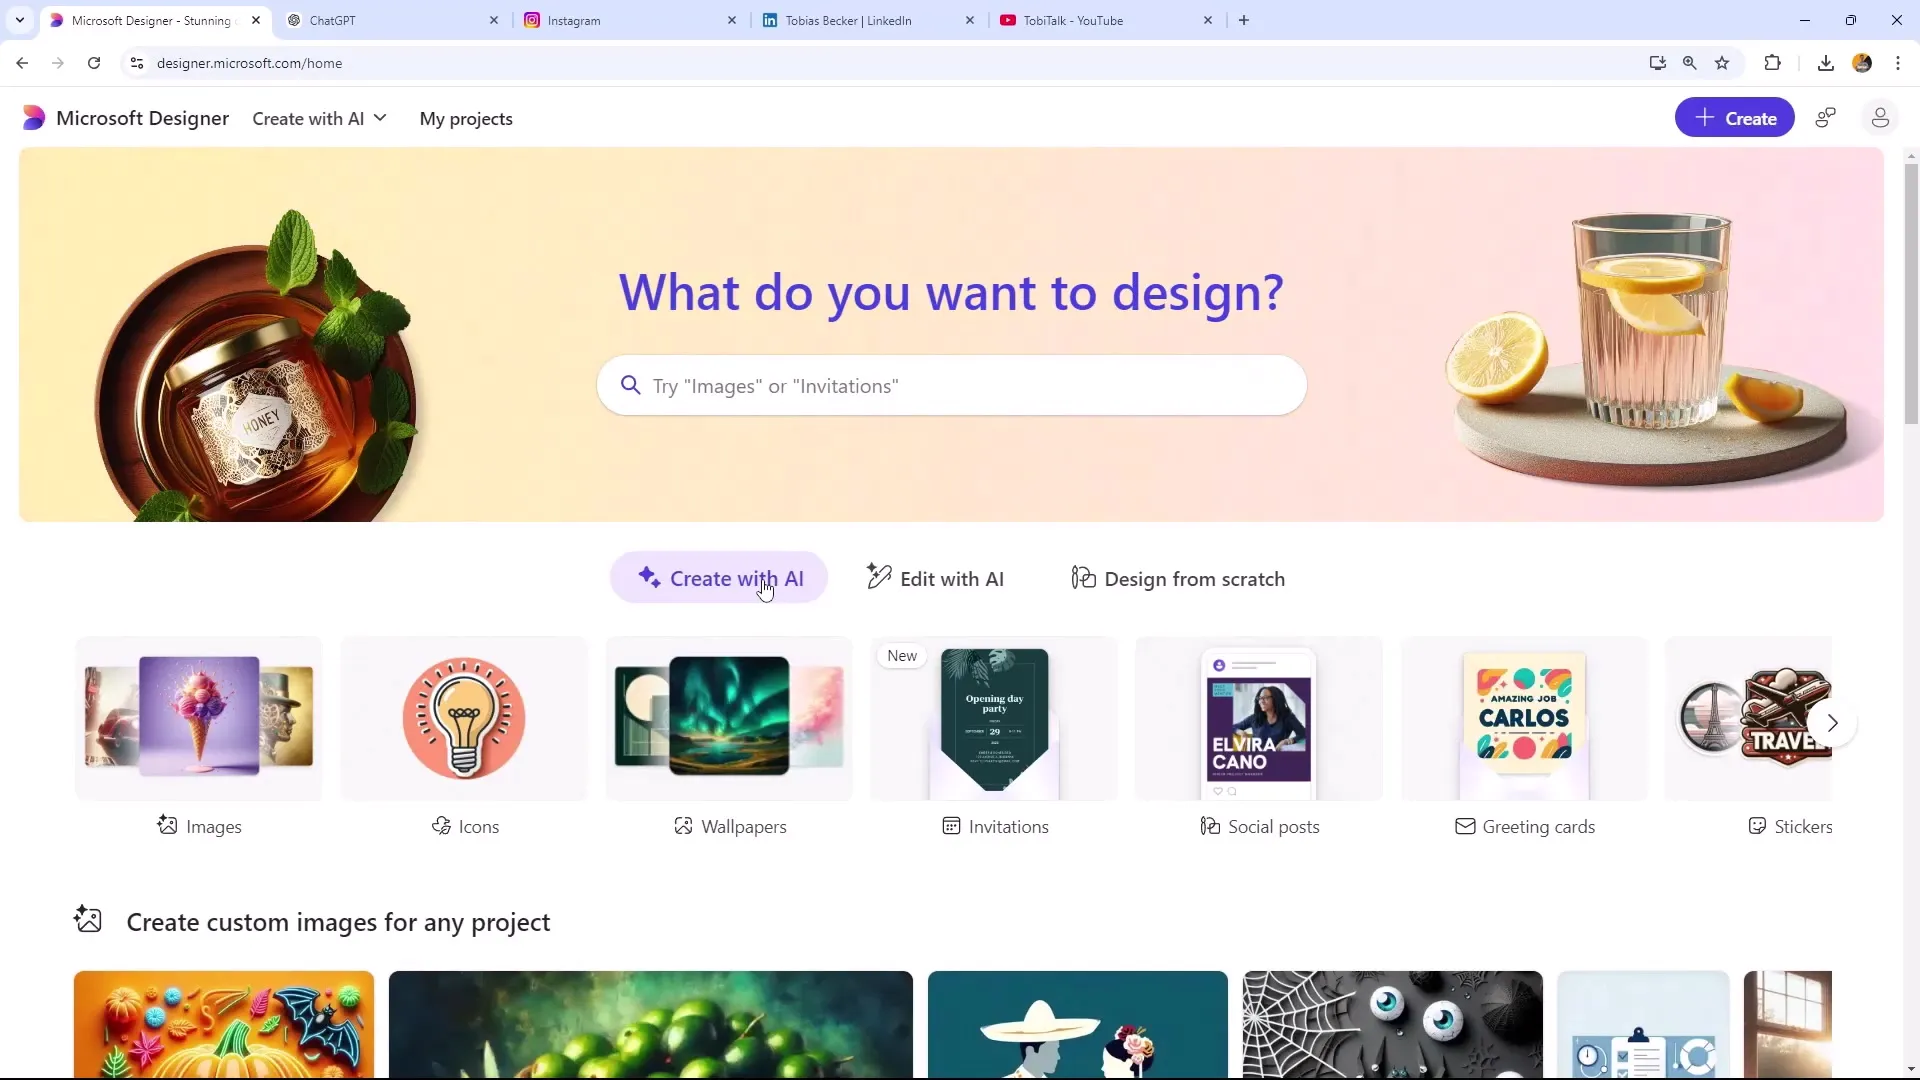Select the Social posts category icon
The width and height of the screenshot is (1920, 1080).
click(1209, 825)
